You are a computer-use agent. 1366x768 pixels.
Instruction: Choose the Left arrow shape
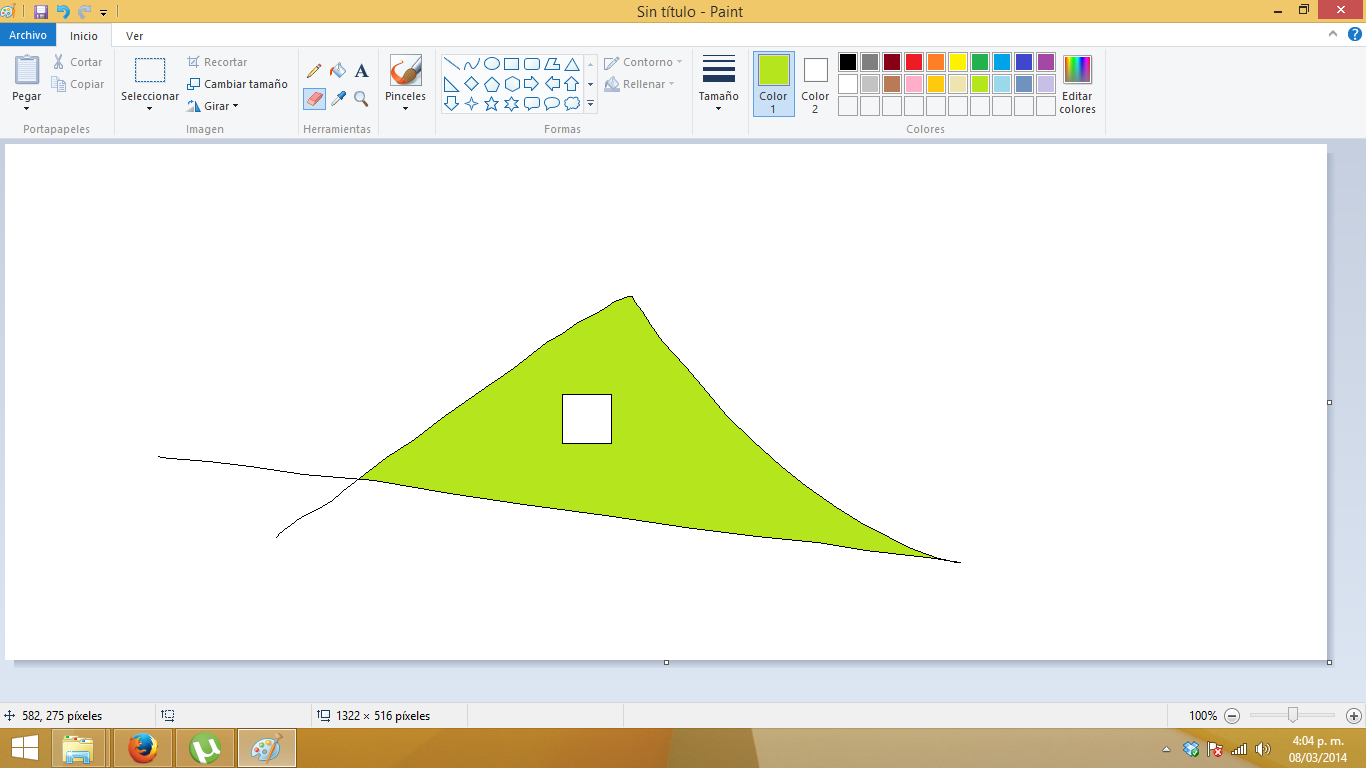tap(552, 84)
